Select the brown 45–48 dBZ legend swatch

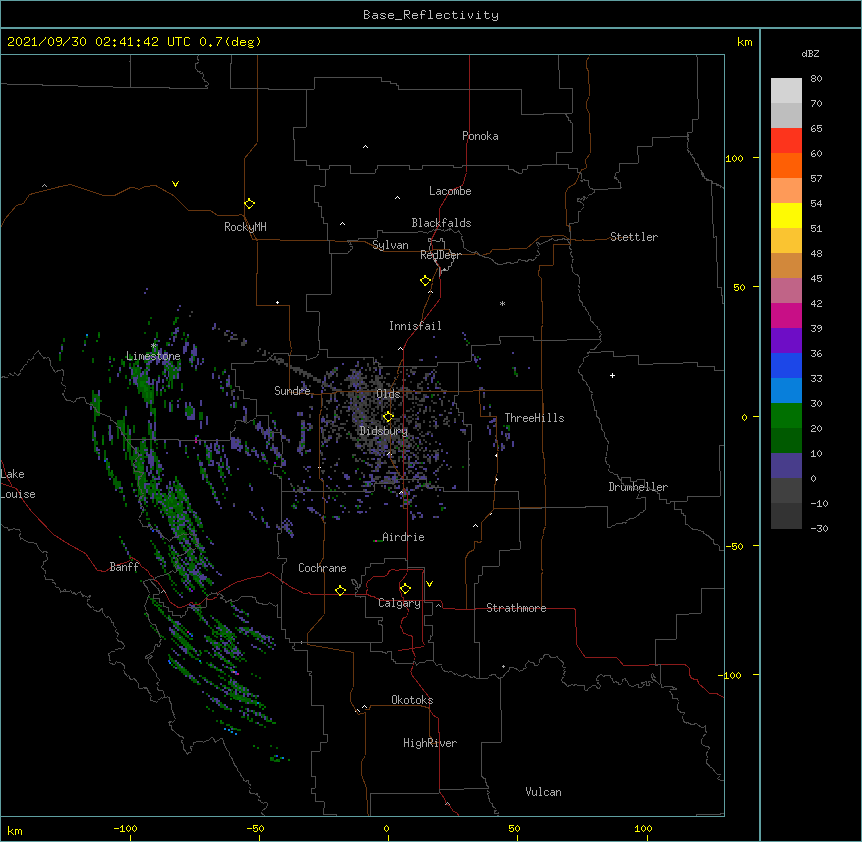(786, 265)
